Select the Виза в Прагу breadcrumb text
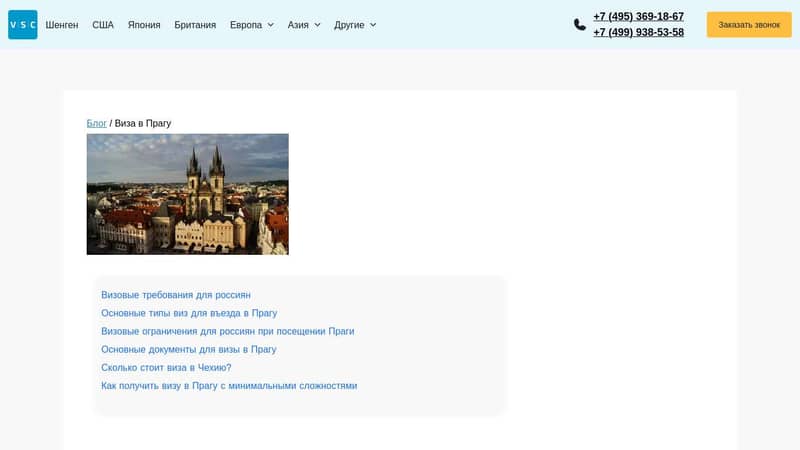The width and height of the screenshot is (800, 450). tap(143, 123)
